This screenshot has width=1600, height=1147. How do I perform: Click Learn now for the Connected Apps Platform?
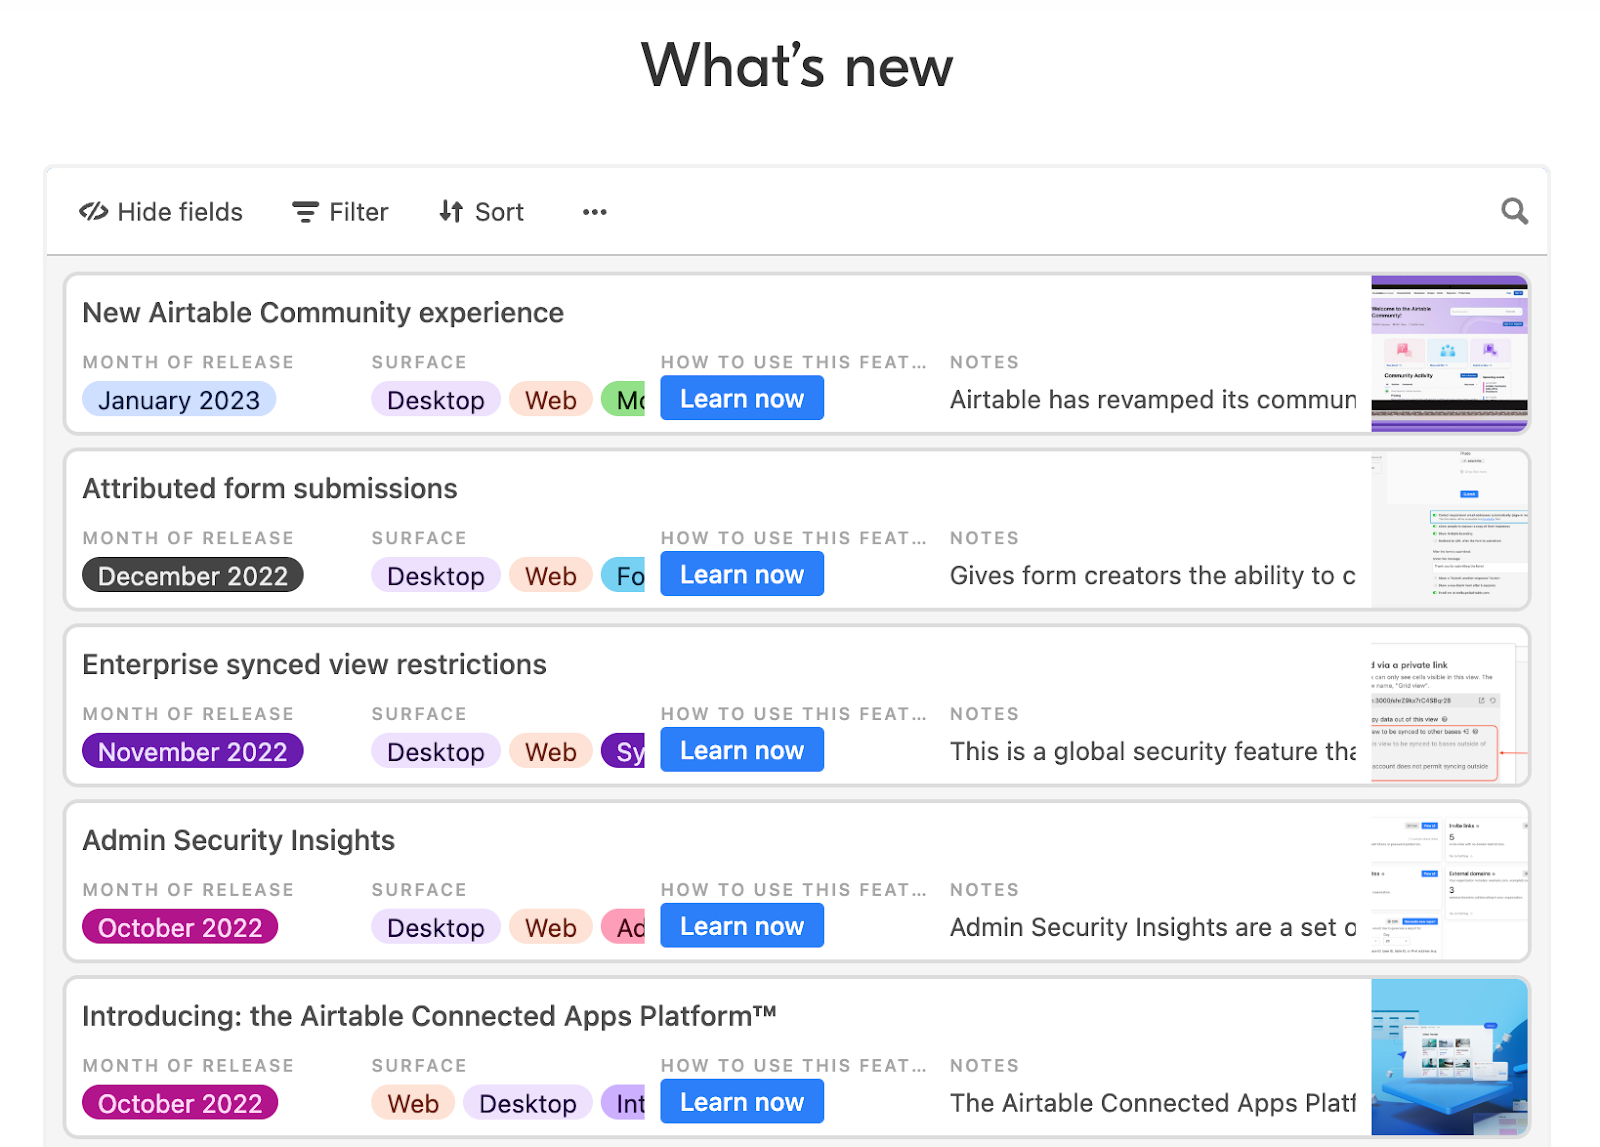coord(741,1101)
